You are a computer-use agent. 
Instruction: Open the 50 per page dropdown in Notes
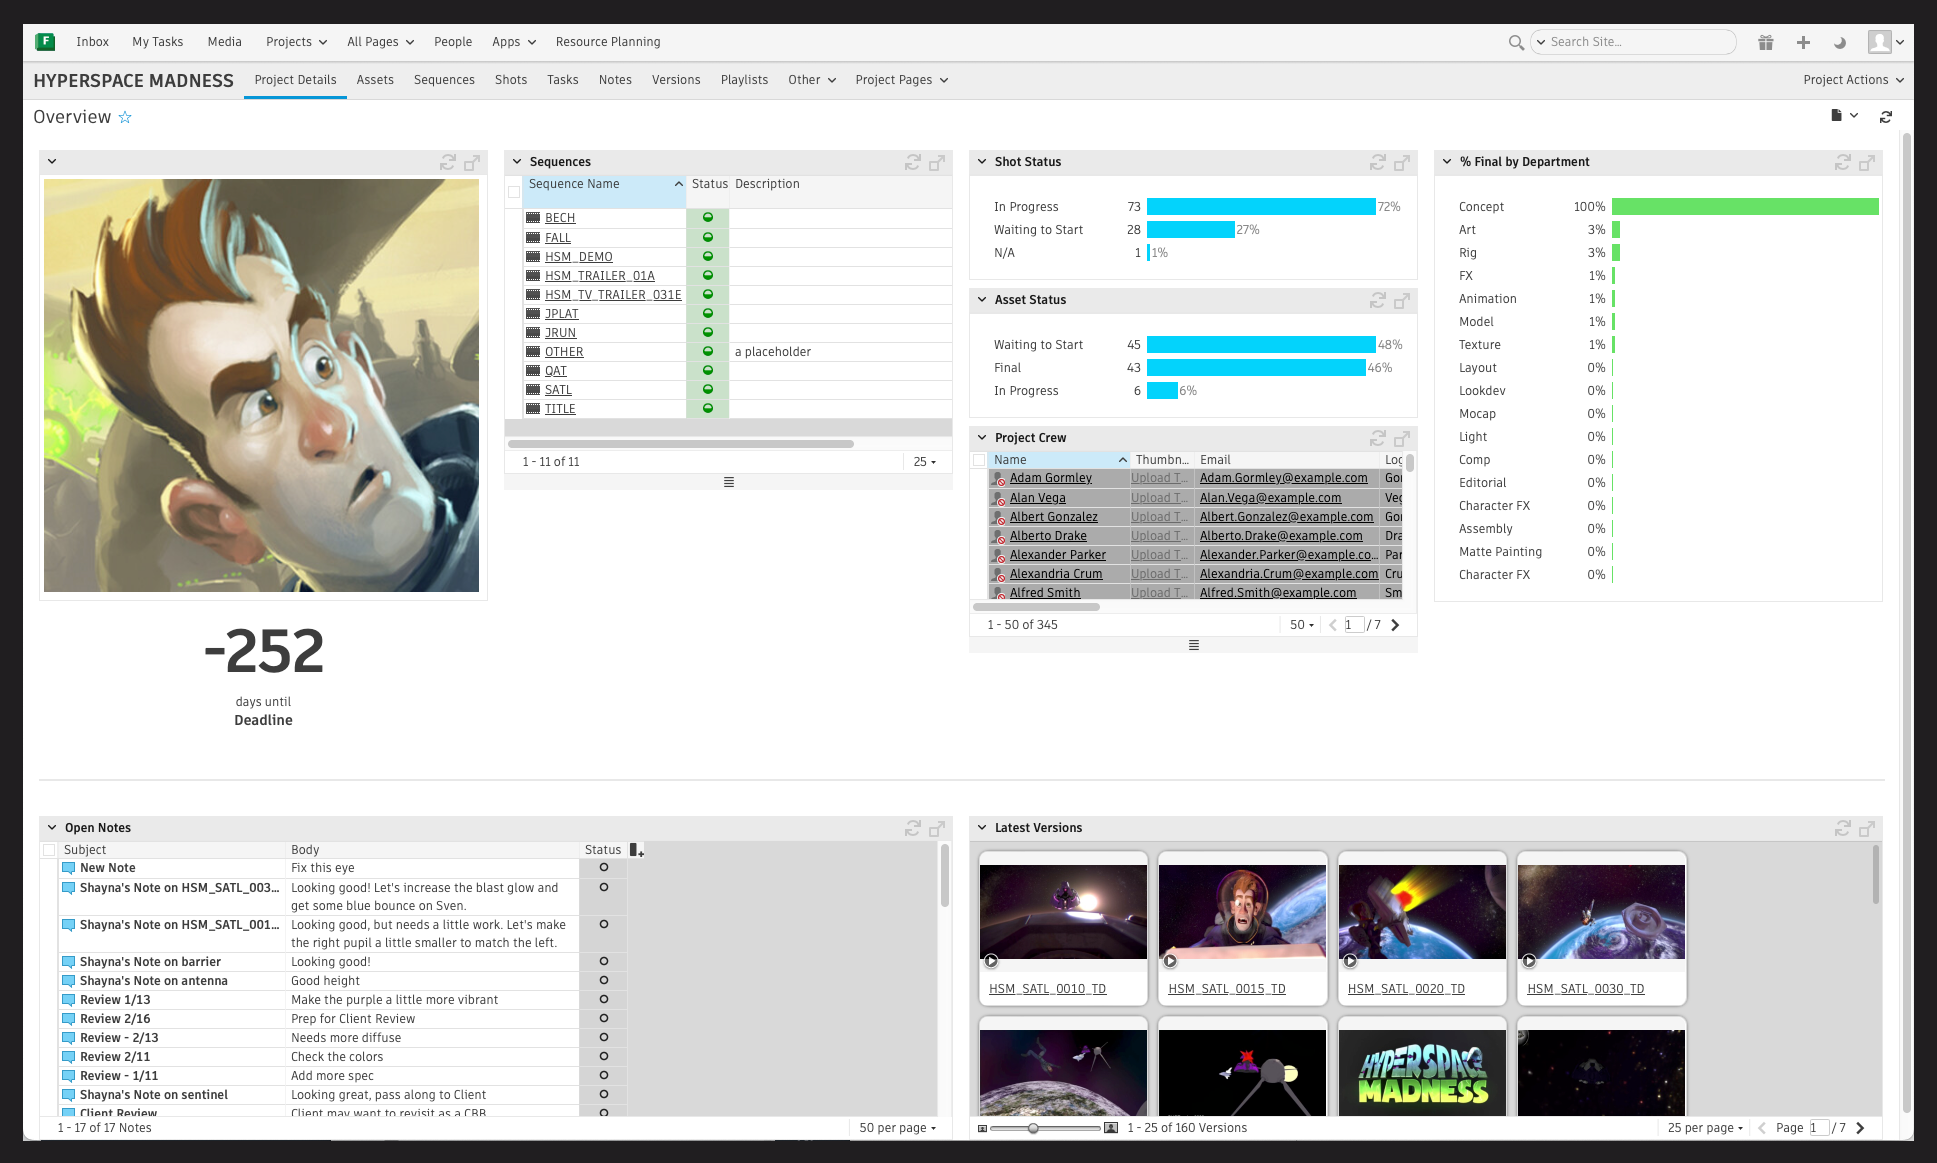pos(897,1128)
